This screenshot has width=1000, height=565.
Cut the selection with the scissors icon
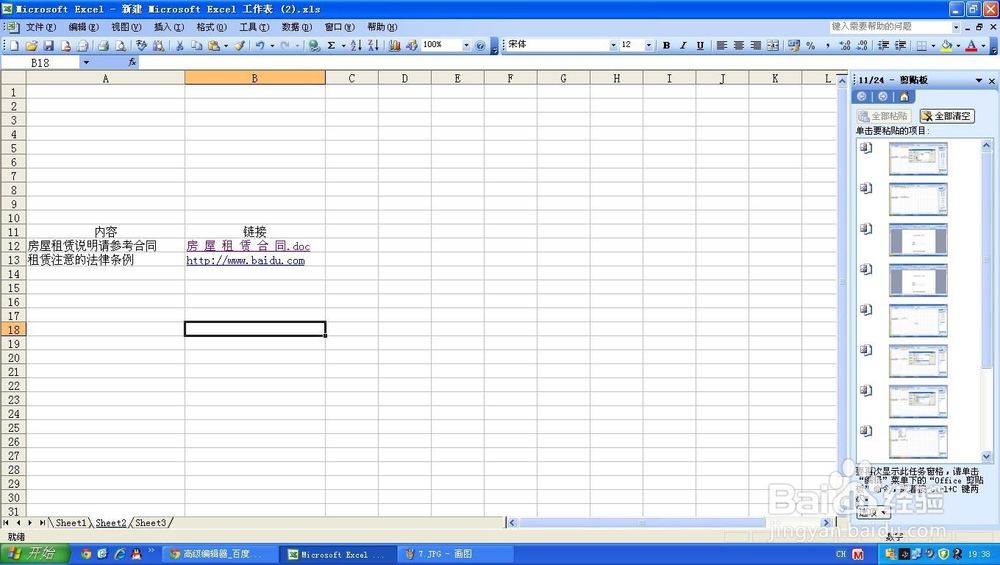click(x=180, y=45)
